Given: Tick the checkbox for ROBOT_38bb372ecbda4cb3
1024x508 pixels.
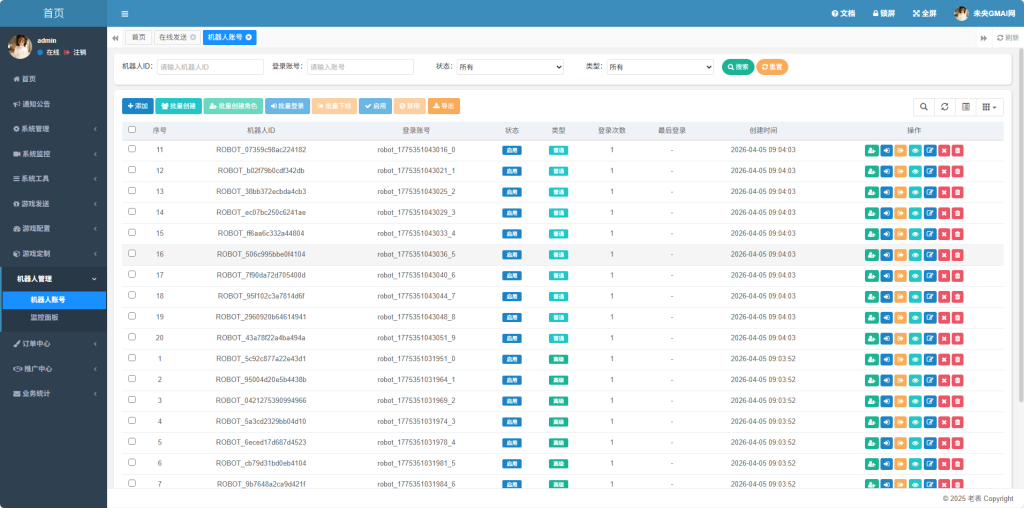Looking at the screenshot, I should (132, 191).
